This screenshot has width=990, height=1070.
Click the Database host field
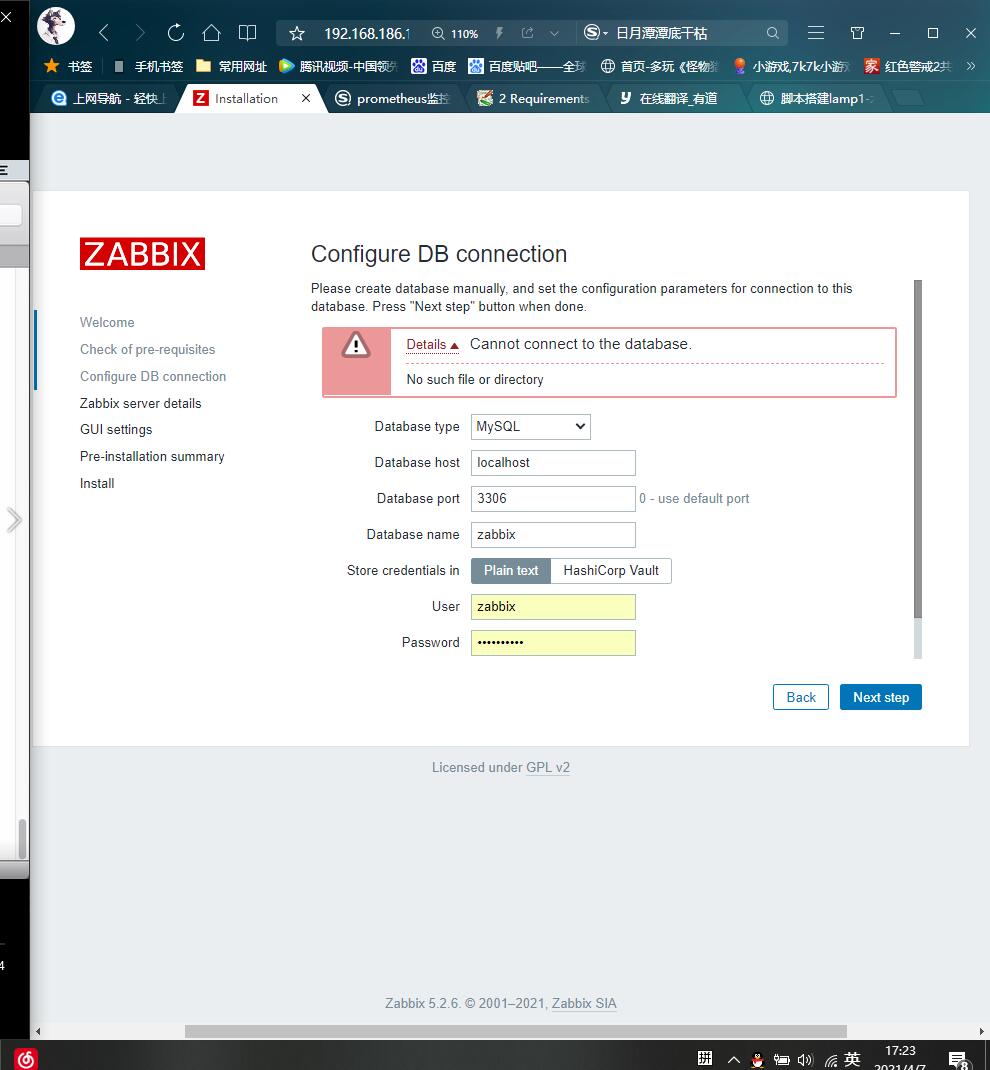point(553,463)
